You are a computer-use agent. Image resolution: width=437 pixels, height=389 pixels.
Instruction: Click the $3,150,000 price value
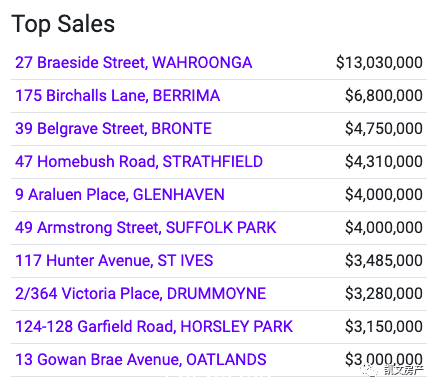coord(384,327)
